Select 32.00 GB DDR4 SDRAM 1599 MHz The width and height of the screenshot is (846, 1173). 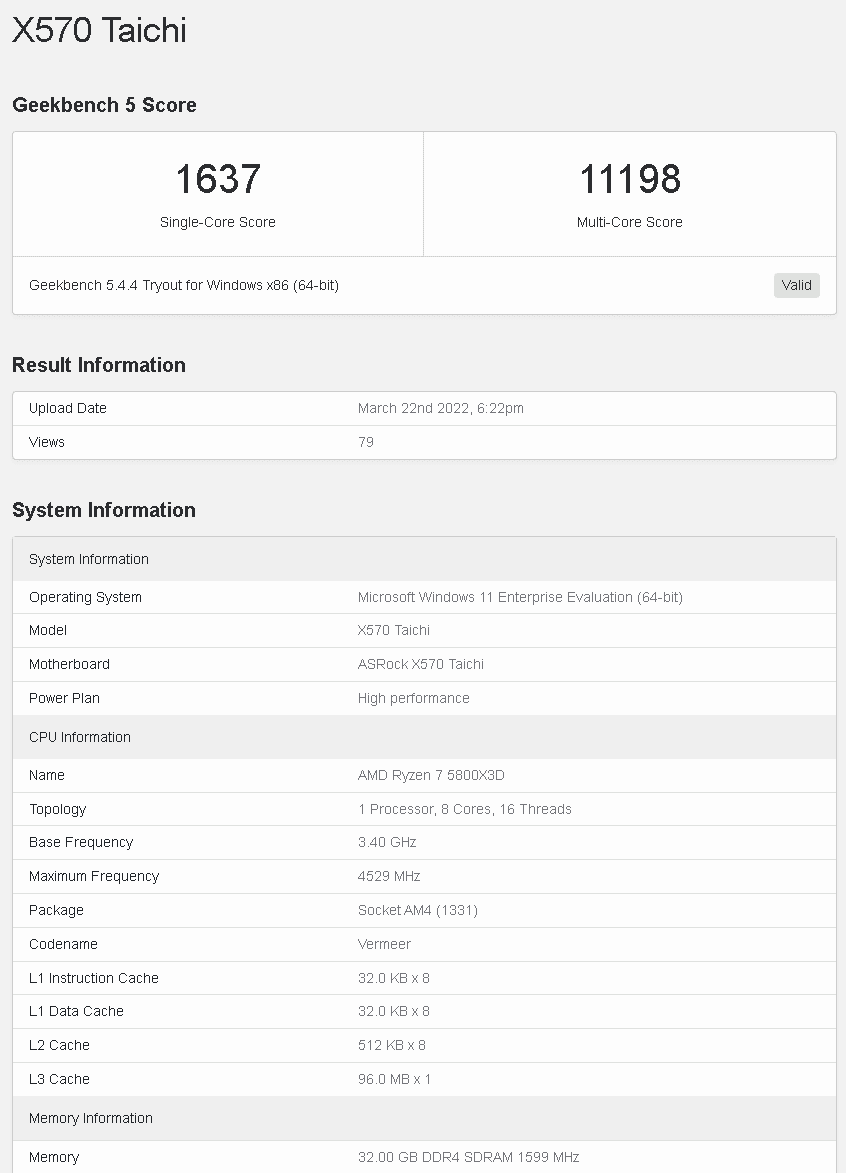[468, 1157]
